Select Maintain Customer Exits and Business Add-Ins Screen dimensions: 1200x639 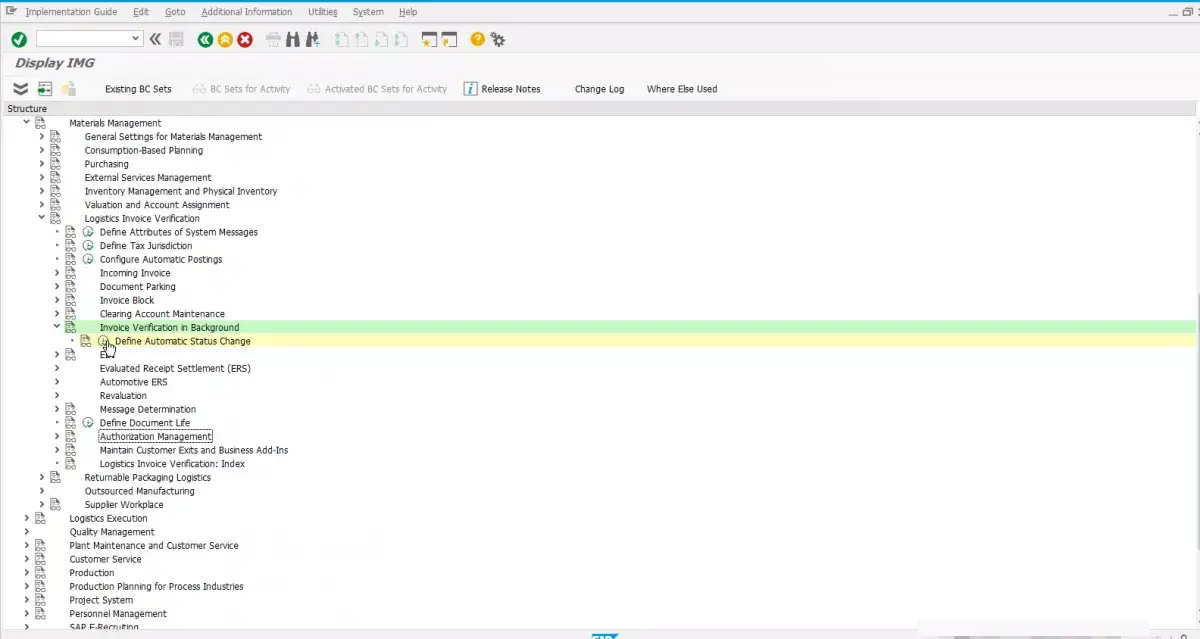coord(194,450)
